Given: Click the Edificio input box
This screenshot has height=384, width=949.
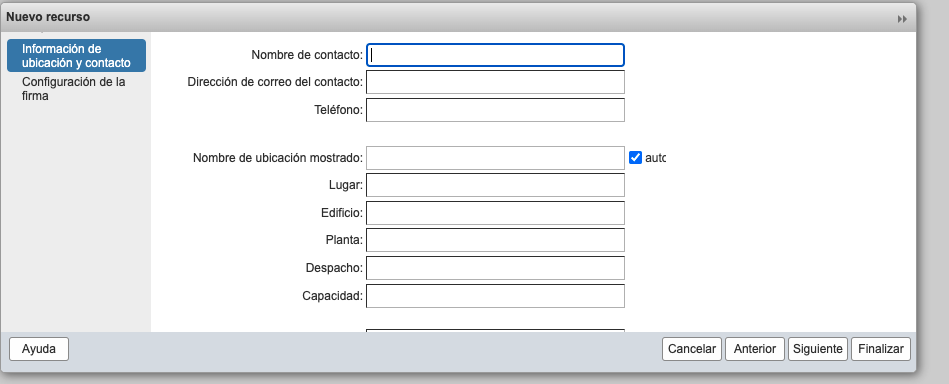Looking at the screenshot, I should (495, 213).
